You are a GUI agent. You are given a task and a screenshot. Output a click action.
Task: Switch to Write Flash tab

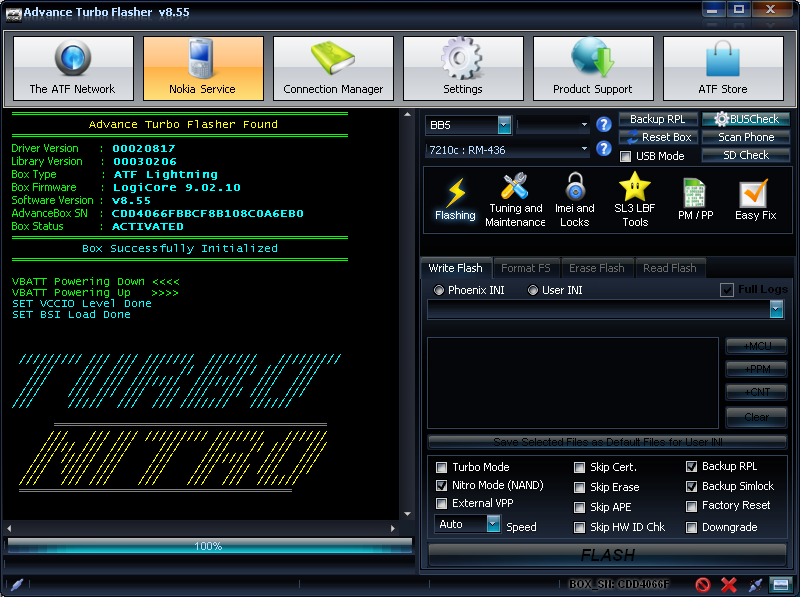click(456, 268)
